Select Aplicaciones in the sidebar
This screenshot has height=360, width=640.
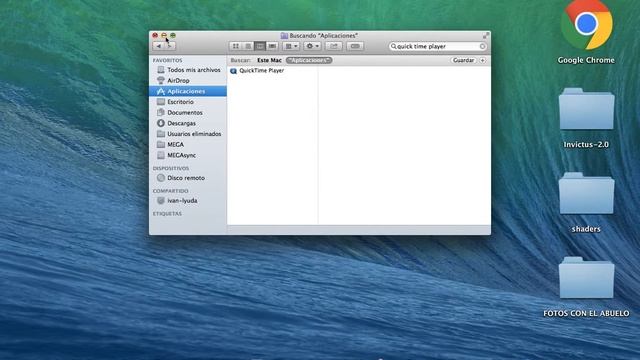(188, 91)
